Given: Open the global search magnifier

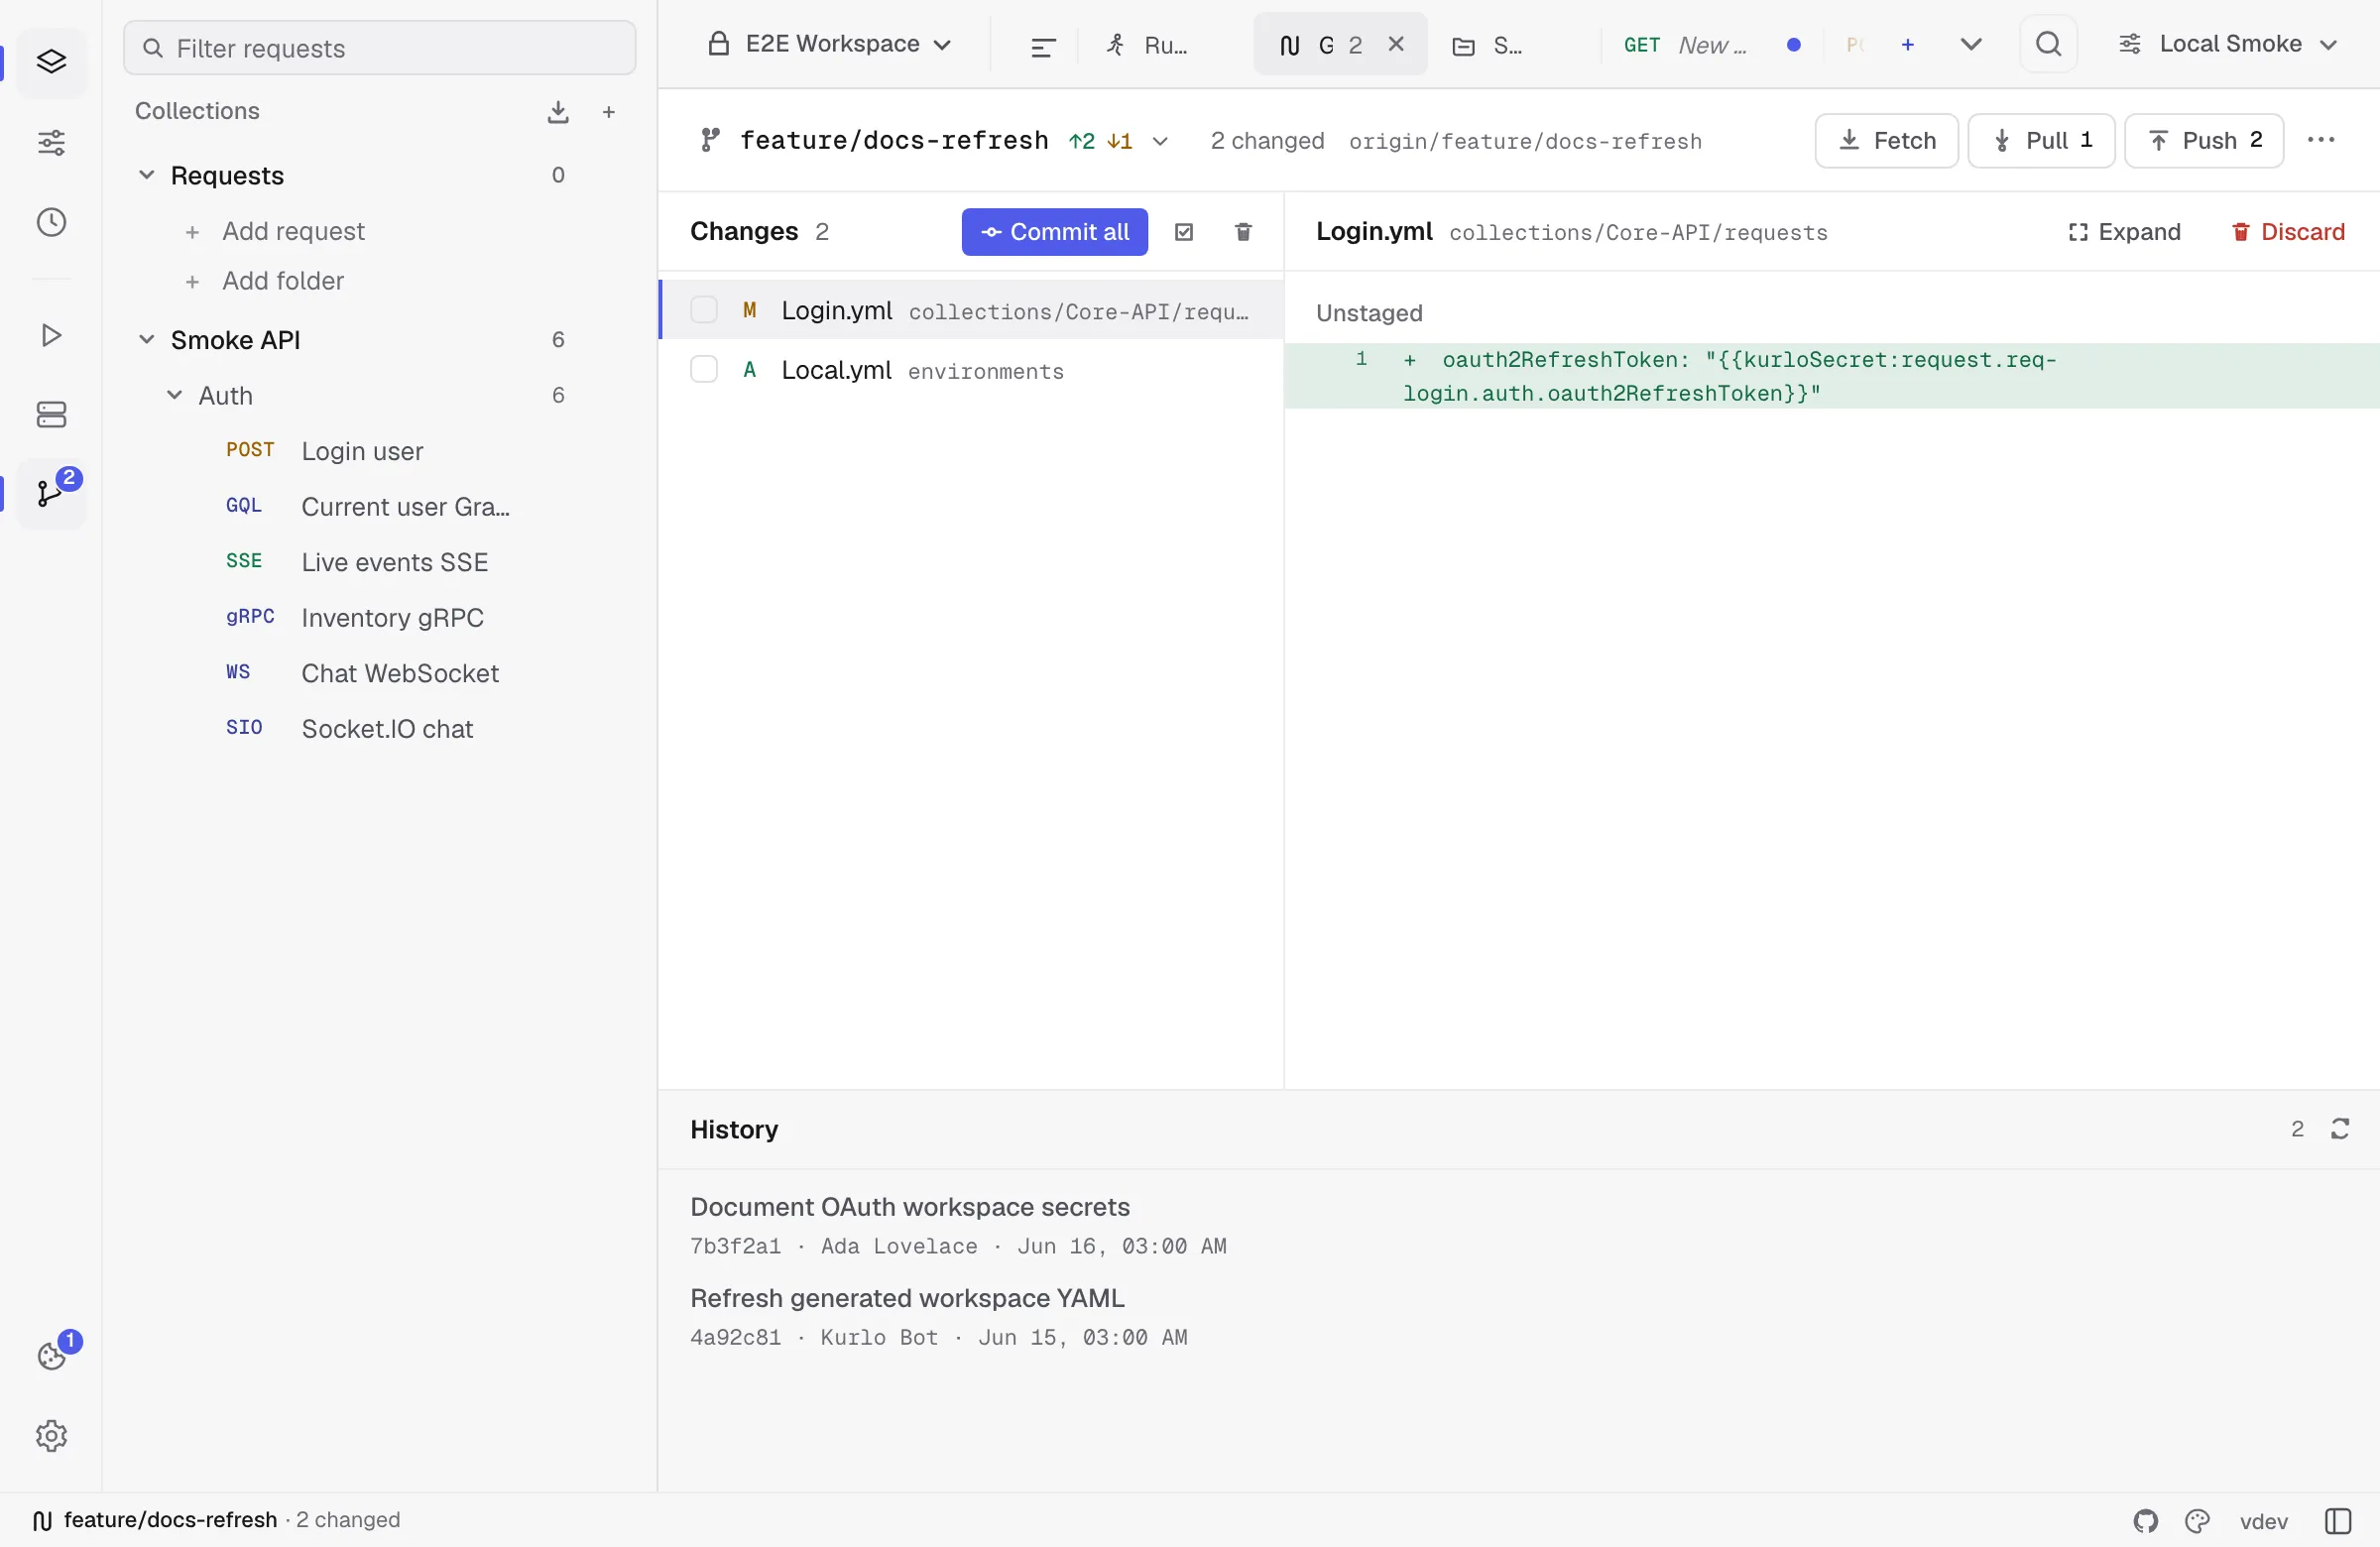Looking at the screenshot, I should (2048, 44).
